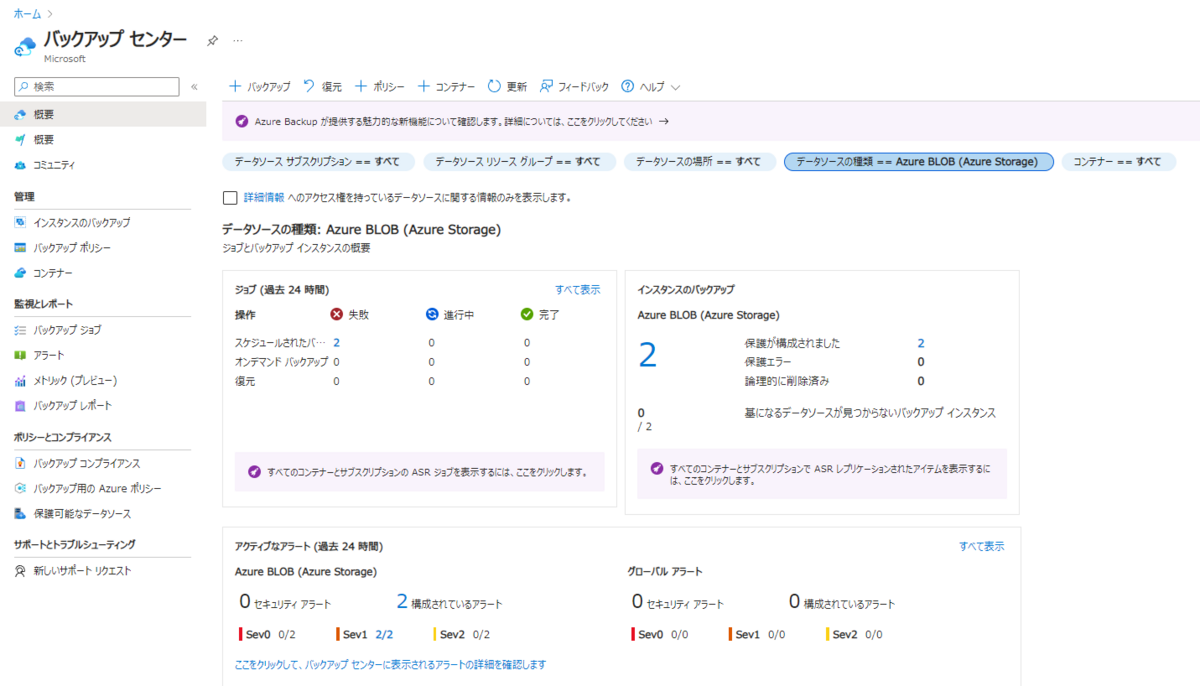Viewport: 1200px width, 686px height.
Task: Click the ASR レプリケーション notice in instances card
Action: [822, 474]
